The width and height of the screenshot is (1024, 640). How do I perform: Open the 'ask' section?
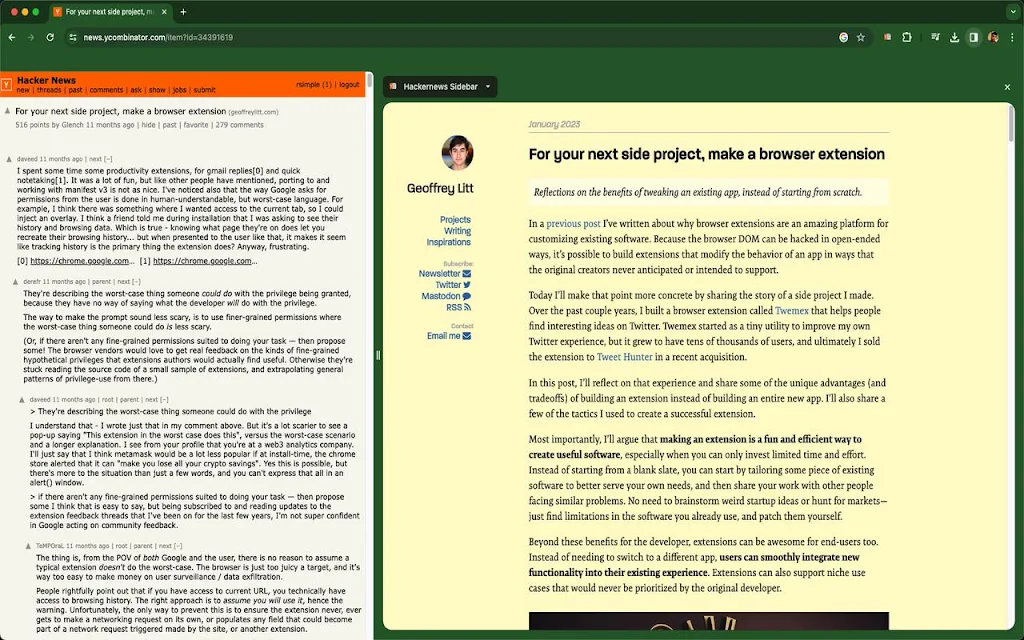coord(136,90)
